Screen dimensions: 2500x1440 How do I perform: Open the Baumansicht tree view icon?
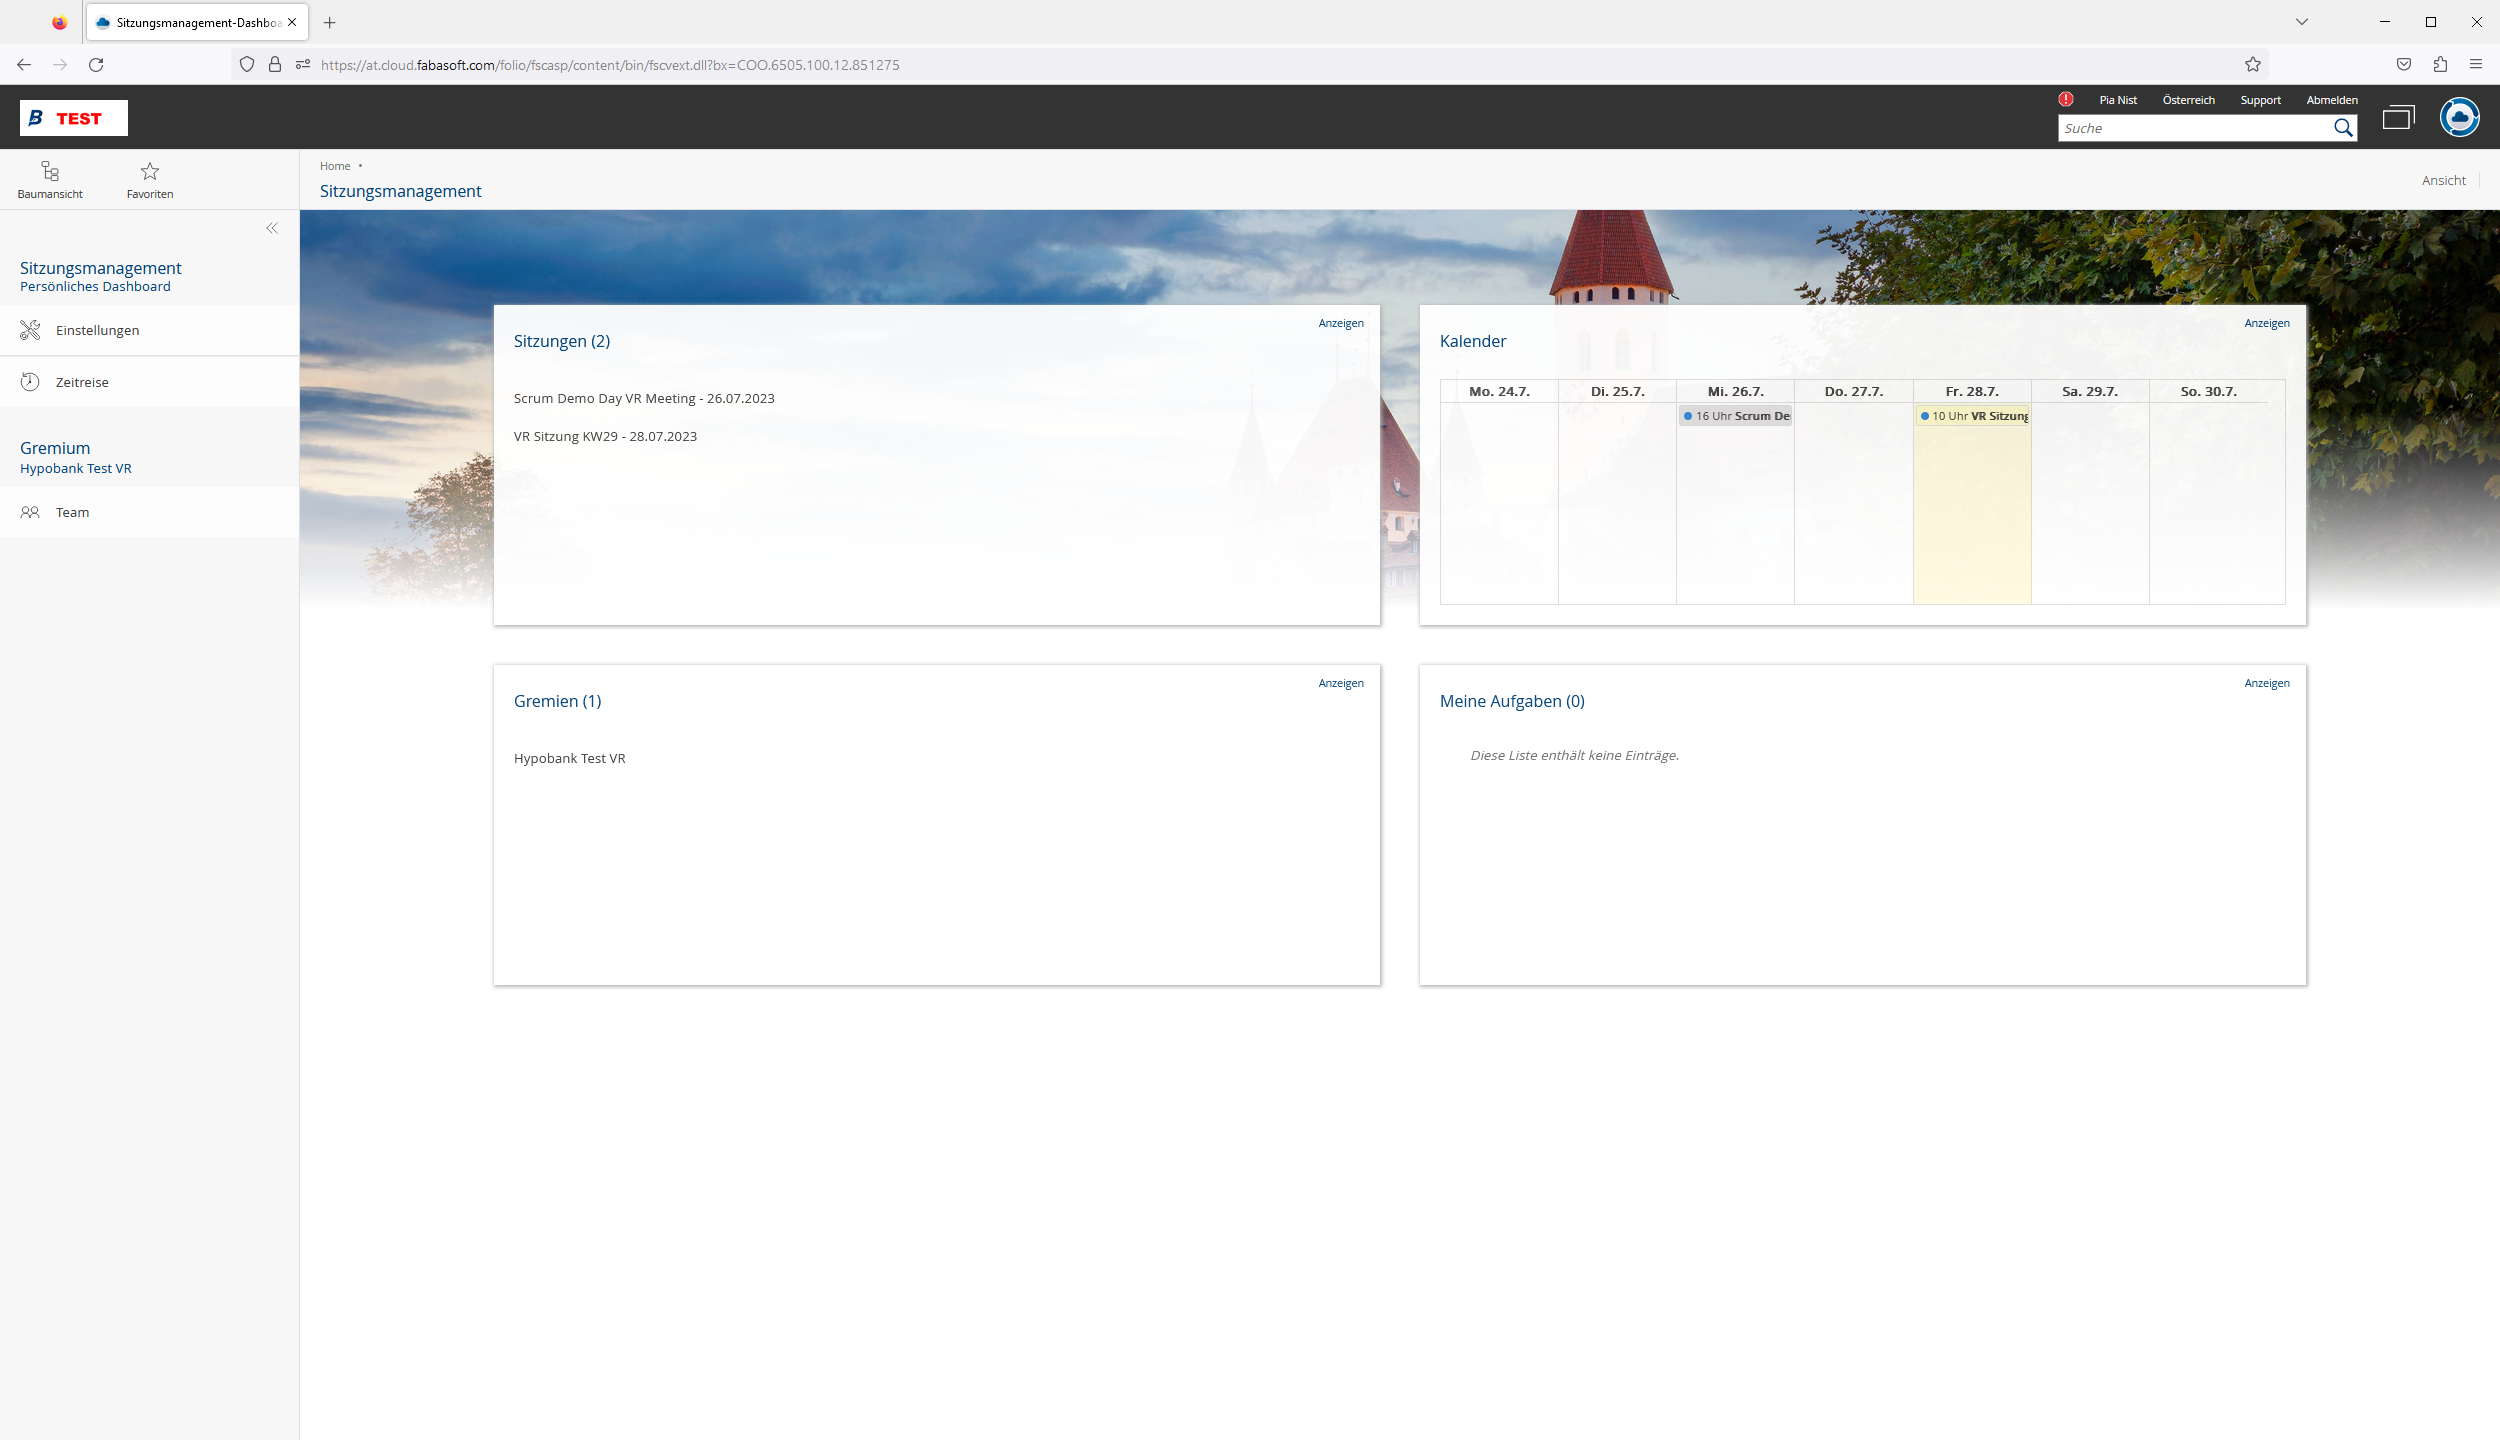49,172
